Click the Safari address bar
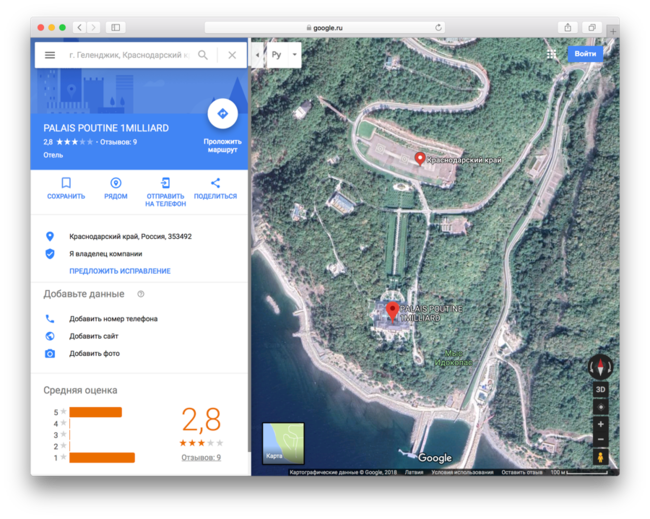 [324, 28]
